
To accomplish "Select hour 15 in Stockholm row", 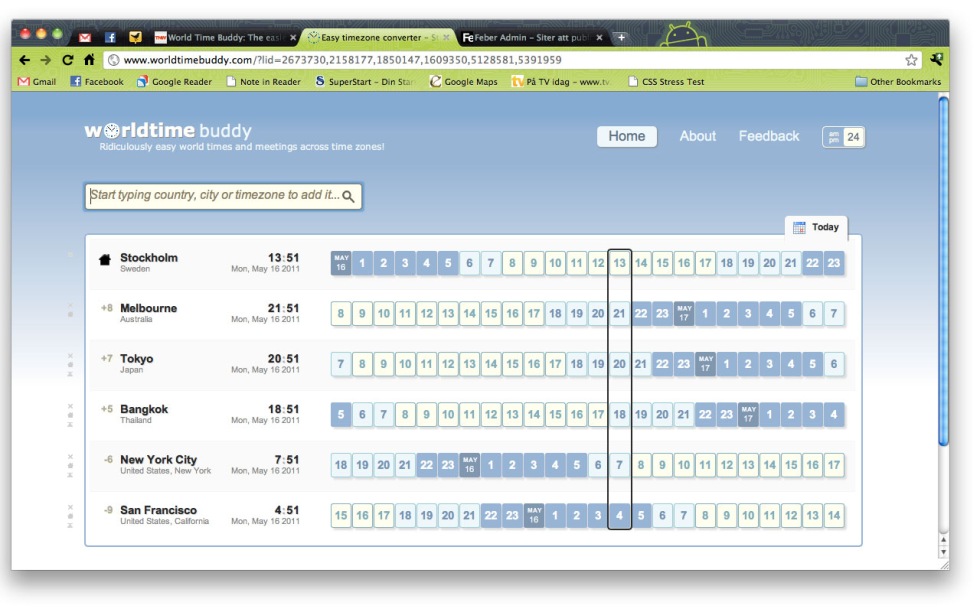I will point(662,264).
